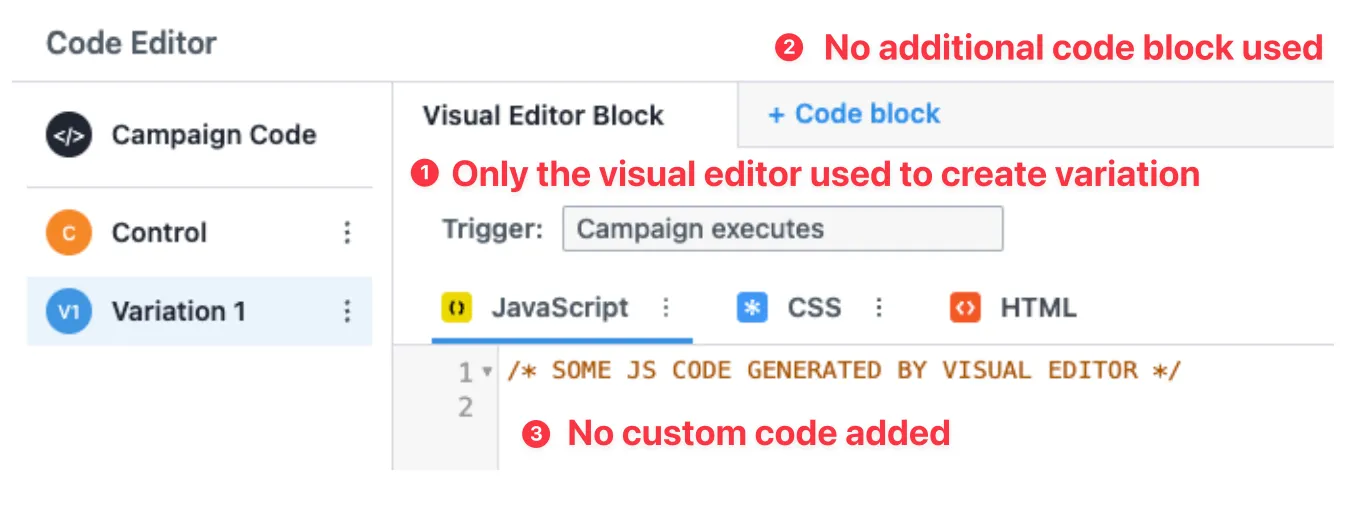Switch to the CSS tab
This screenshot has width=1362, height=515.
[814, 308]
